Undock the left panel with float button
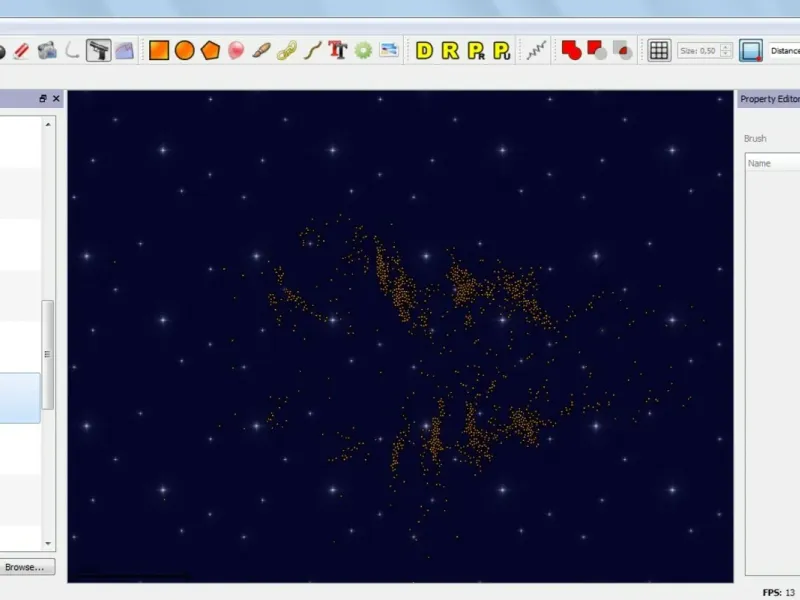800x600 pixels. click(43, 98)
